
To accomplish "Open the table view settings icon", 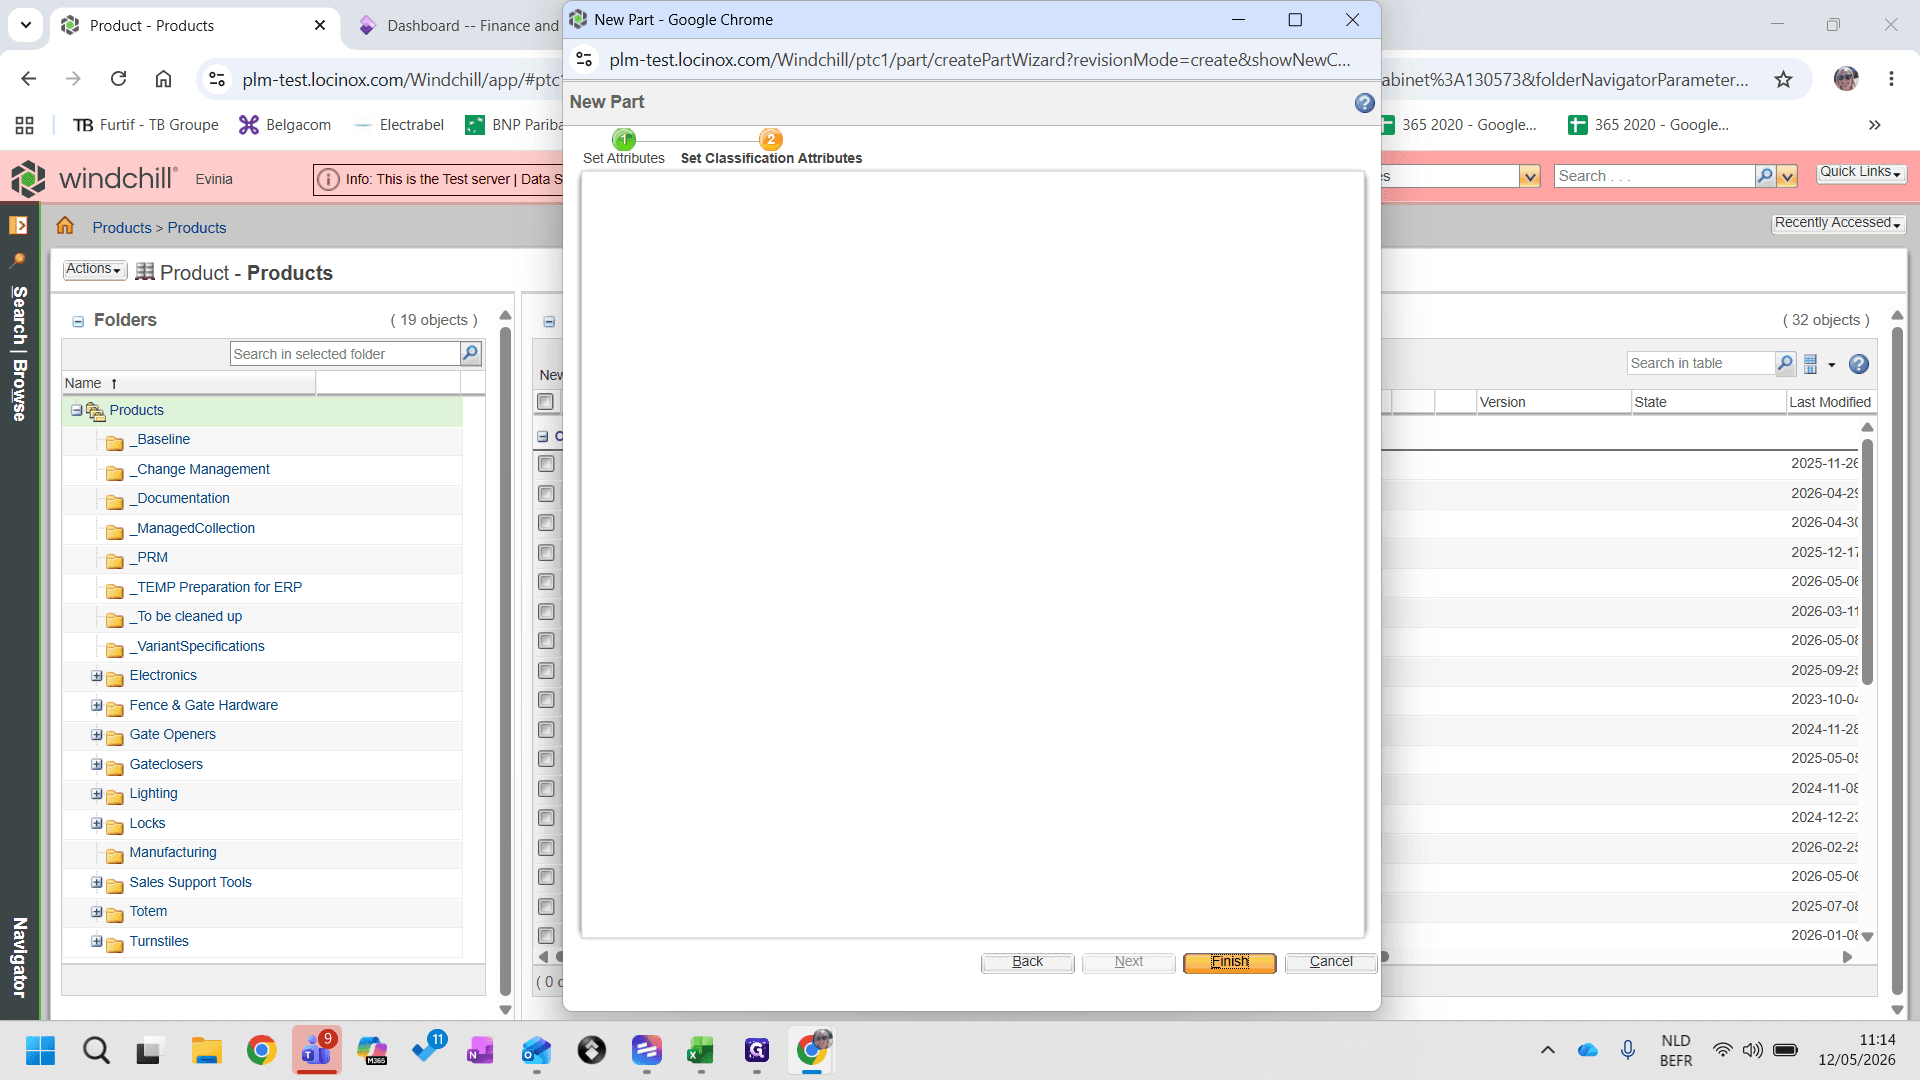I will [1811, 364].
